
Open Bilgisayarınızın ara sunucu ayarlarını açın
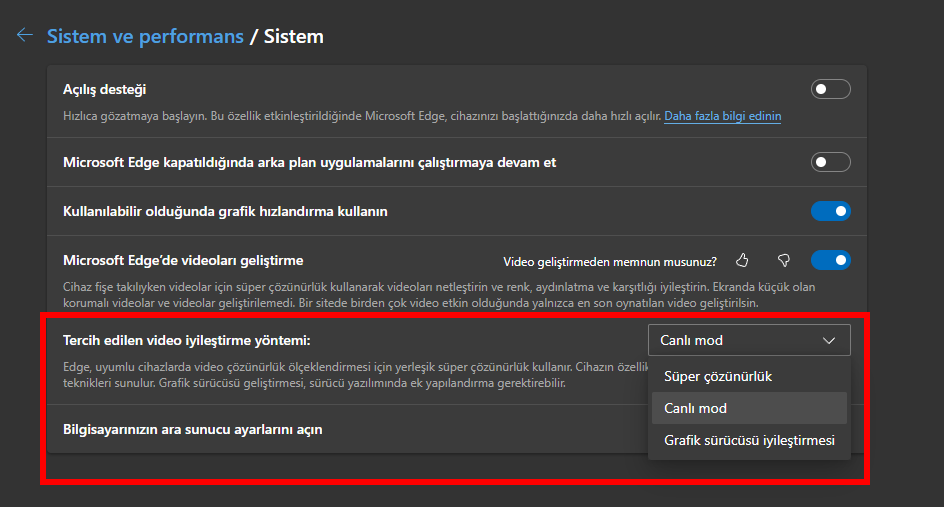click(x=193, y=429)
